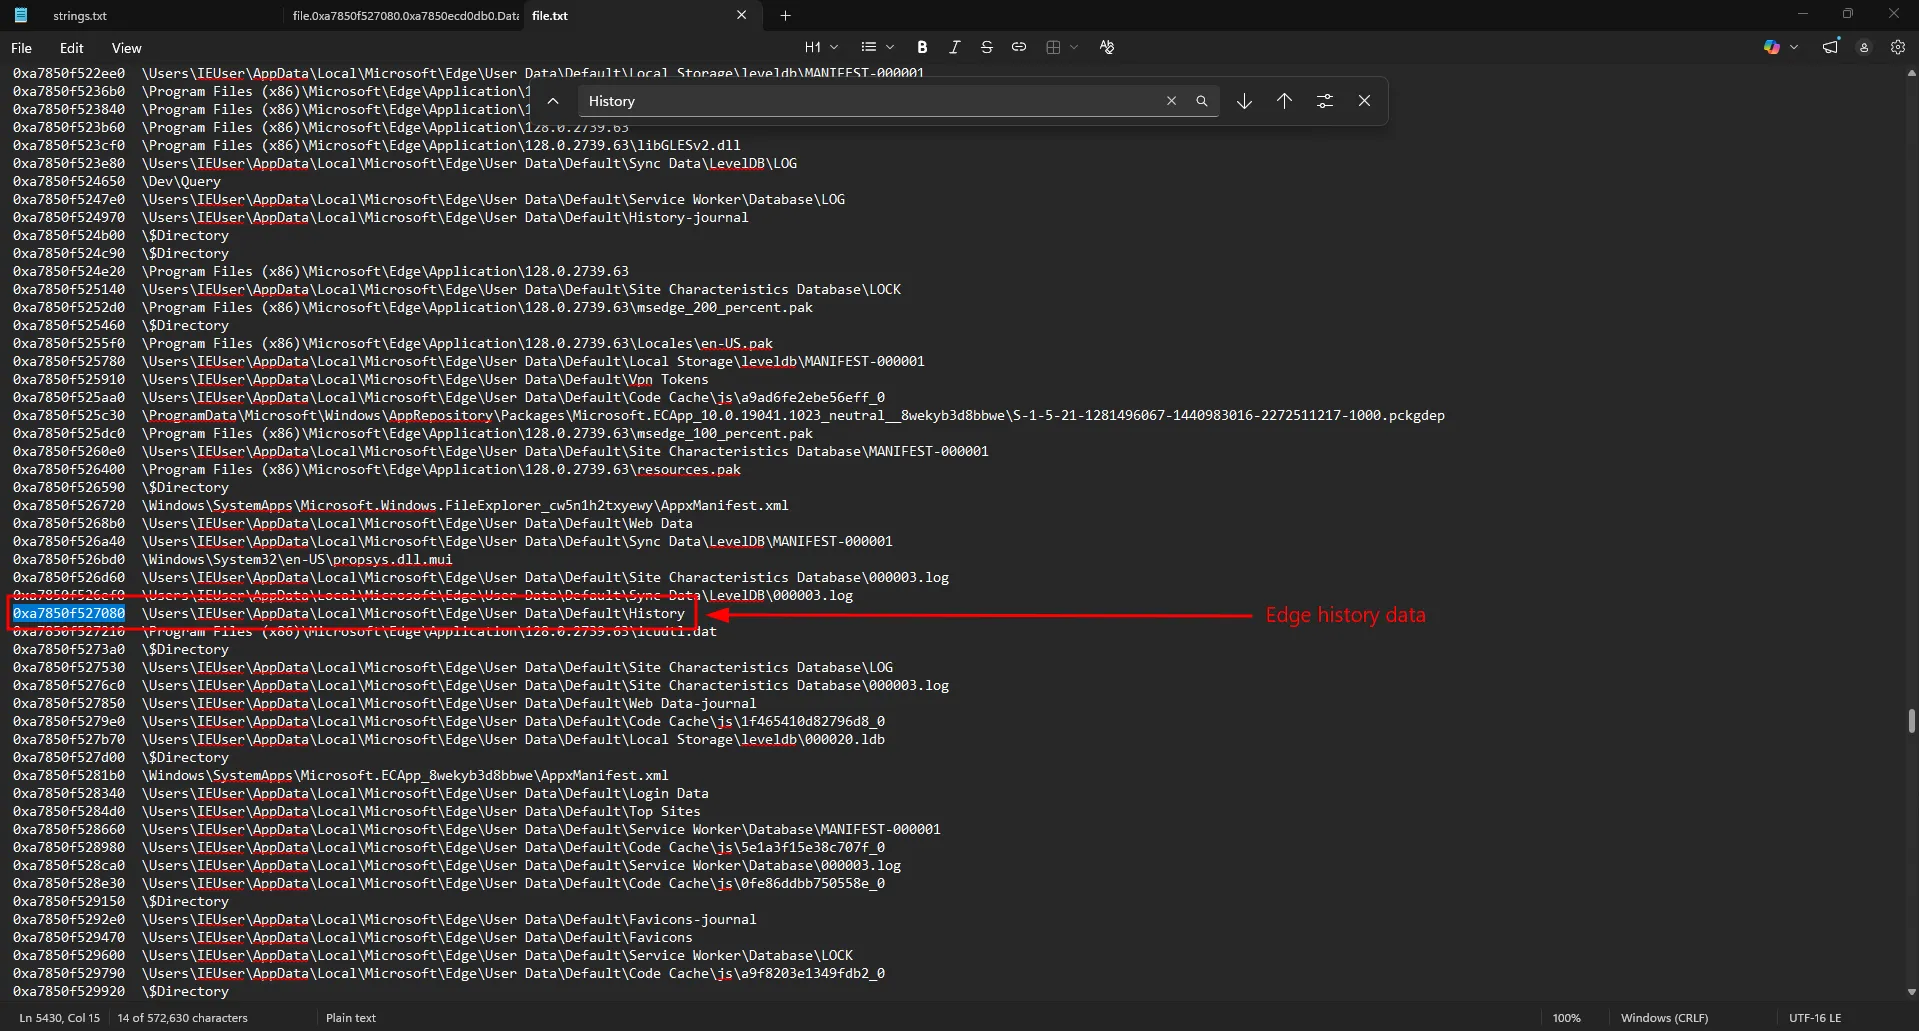Screen dimensions: 1919x1031
Task: Clear formatting with the toolbar icon
Action: coord(1106,47)
